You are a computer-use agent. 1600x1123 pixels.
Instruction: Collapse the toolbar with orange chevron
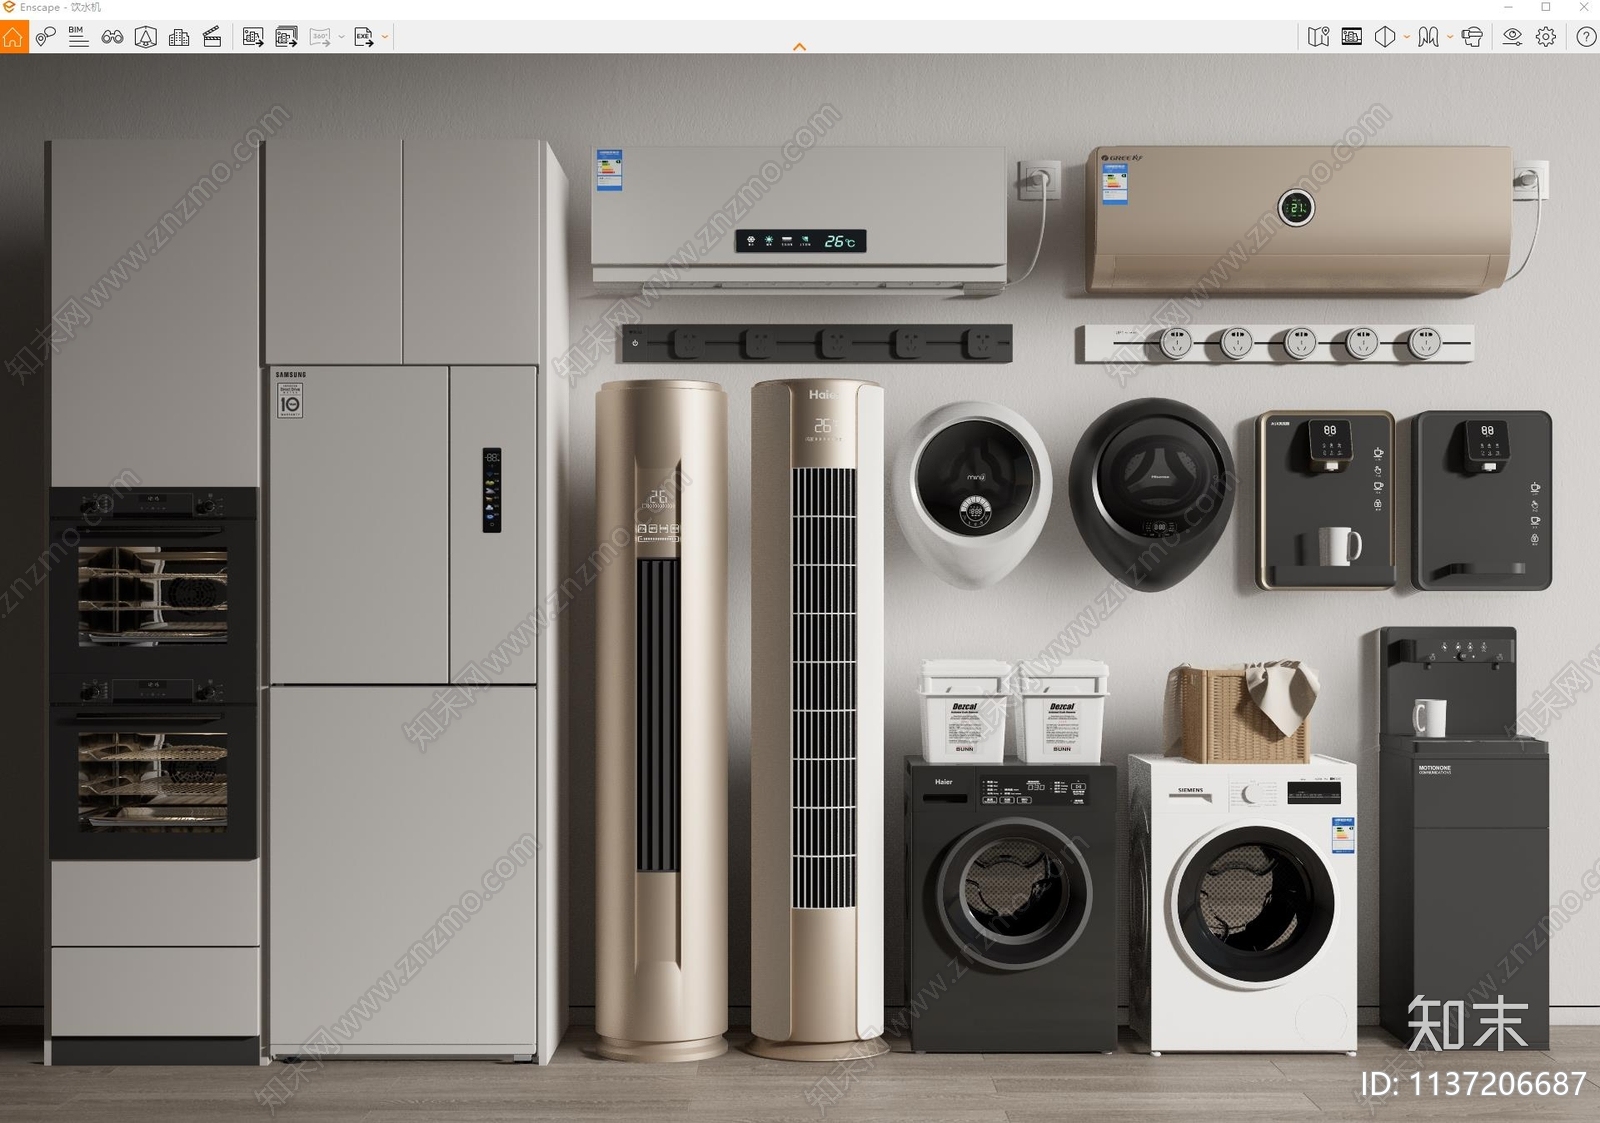(x=799, y=47)
